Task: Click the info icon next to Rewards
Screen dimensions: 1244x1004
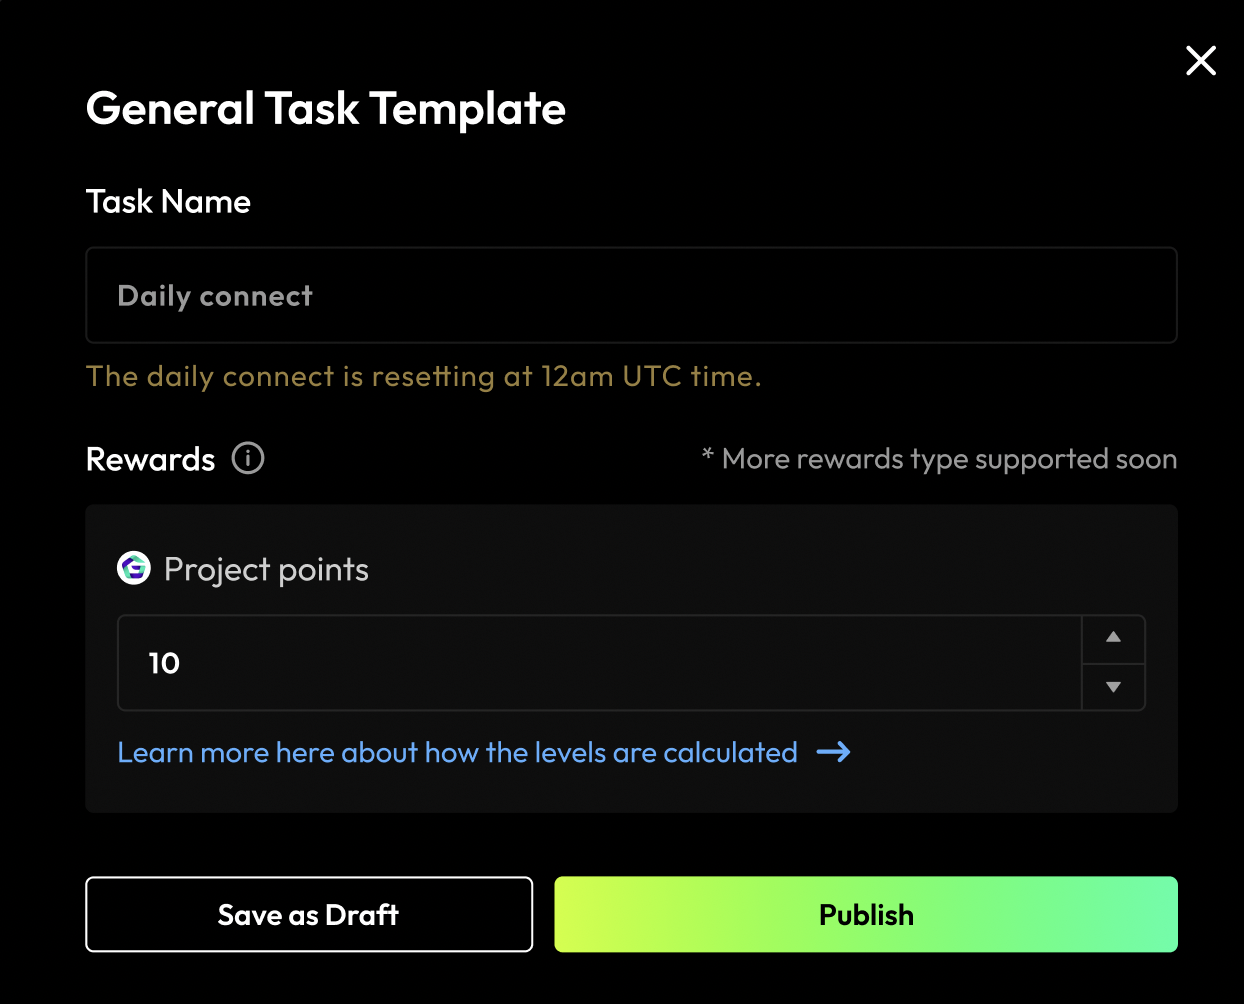Action: coord(248,458)
